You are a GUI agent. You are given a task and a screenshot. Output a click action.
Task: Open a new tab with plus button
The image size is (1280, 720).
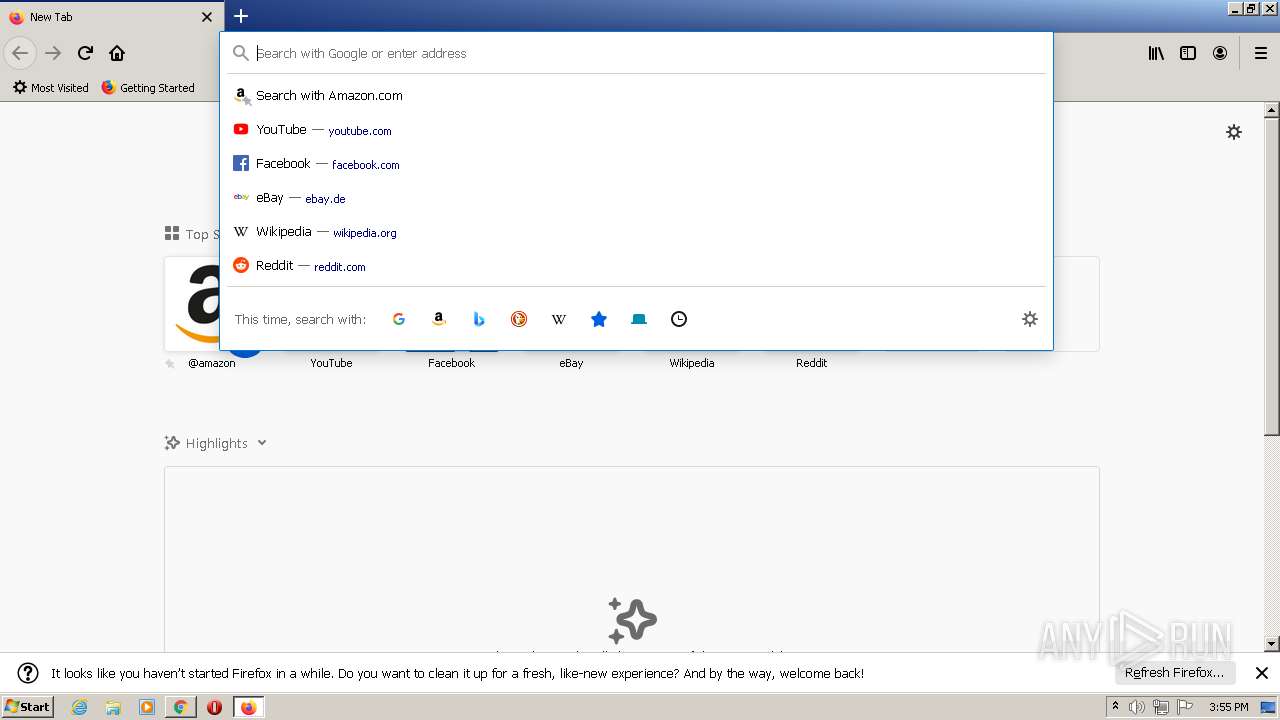click(x=241, y=16)
